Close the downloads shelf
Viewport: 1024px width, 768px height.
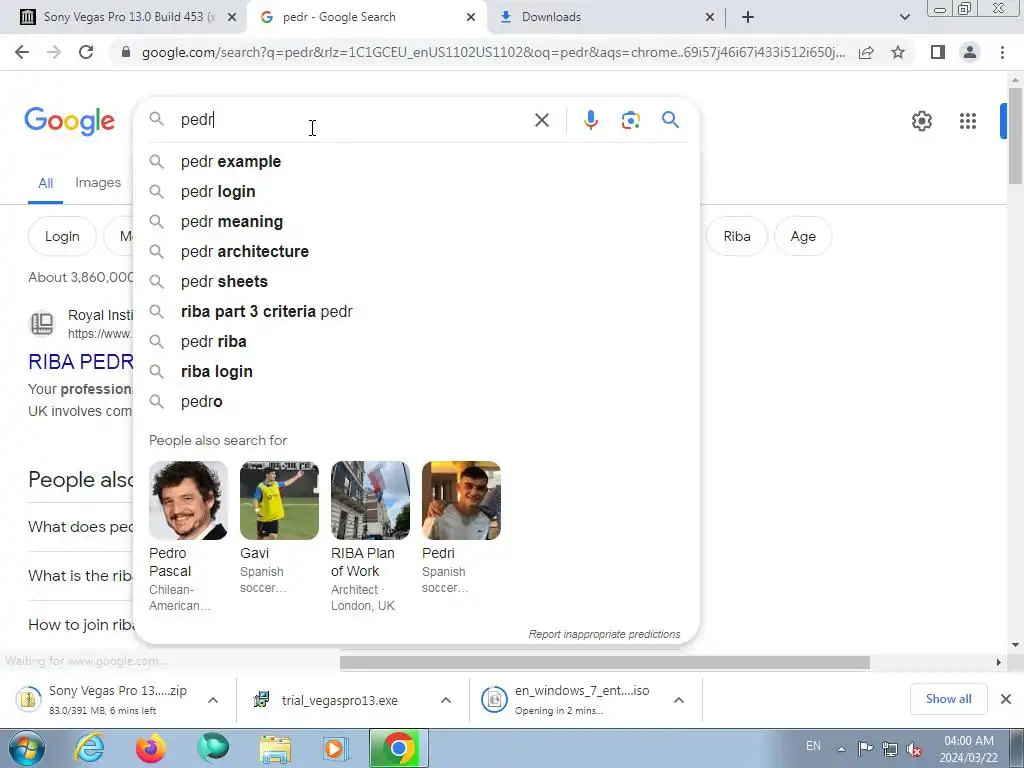1006,699
